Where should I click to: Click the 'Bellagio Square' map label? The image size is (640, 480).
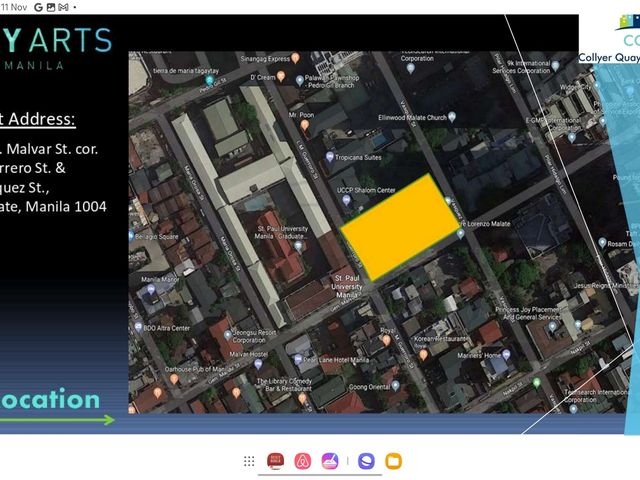(x=157, y=236)
